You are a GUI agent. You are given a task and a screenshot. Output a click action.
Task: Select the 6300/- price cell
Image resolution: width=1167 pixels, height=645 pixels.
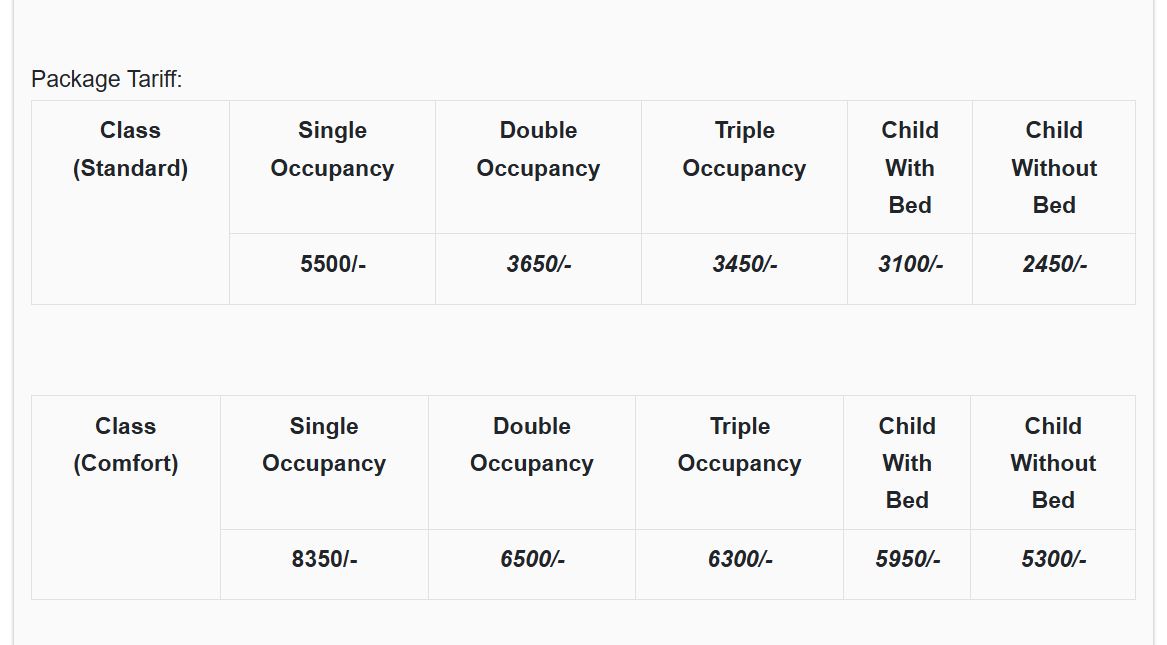739,560
